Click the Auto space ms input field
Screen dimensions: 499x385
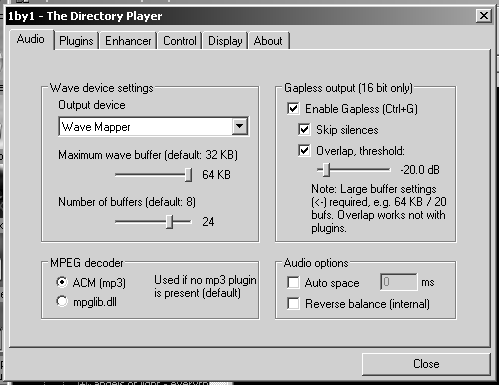(399, 282)
